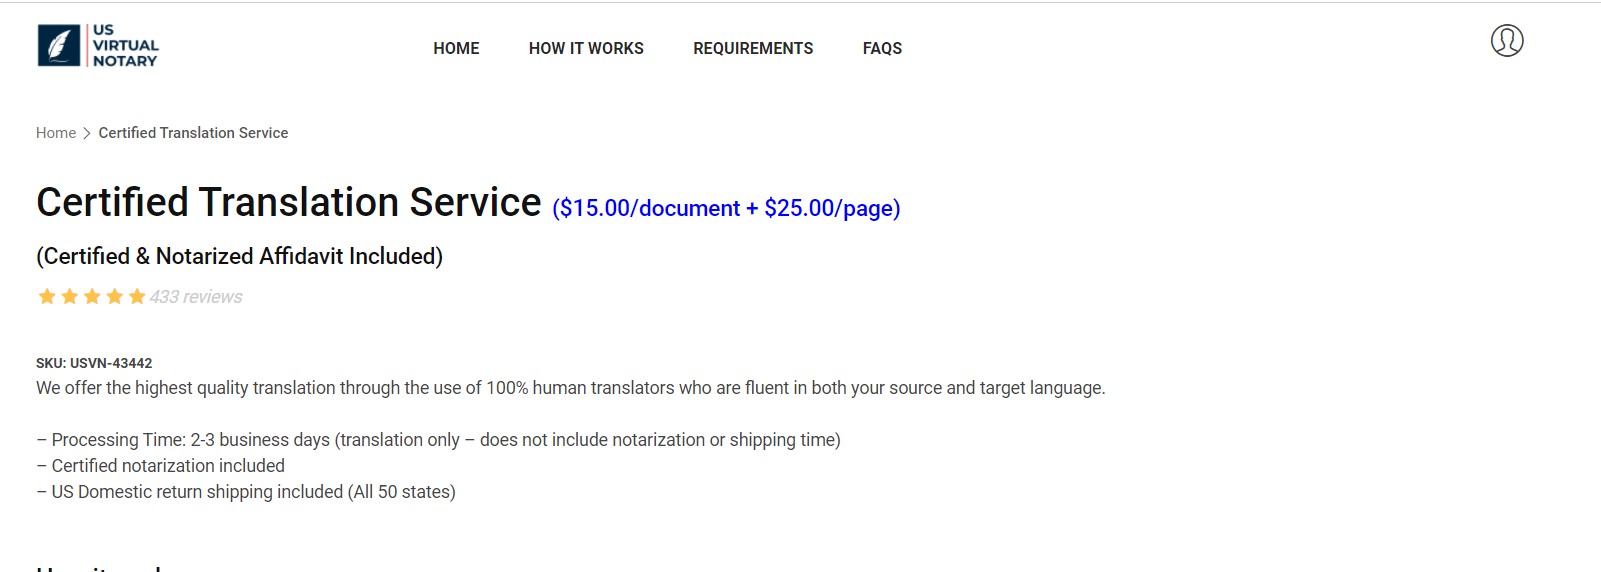Screen dimensions: 1601x572
Task: Click the Processing Time 2-3 business days line
Action: (438, 440)
